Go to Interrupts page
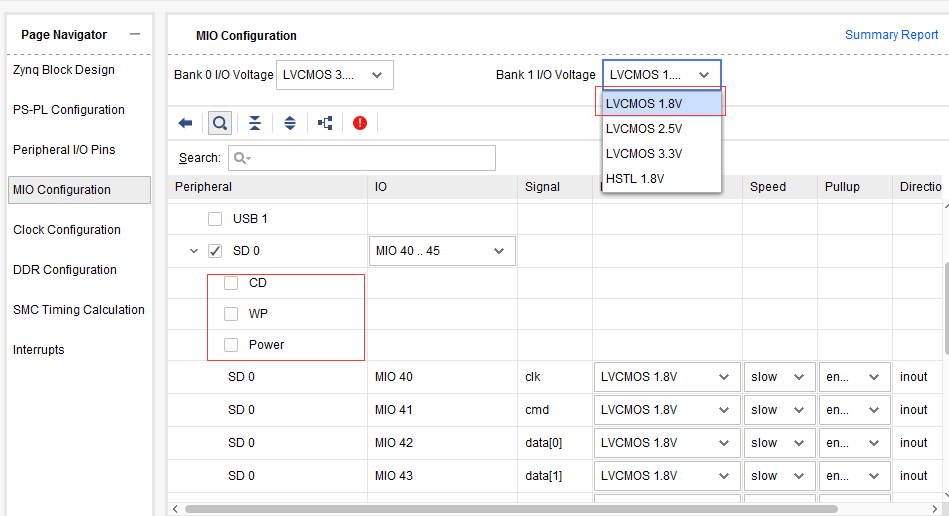Viewport: 949px width, 516px height. pos(38,350)
